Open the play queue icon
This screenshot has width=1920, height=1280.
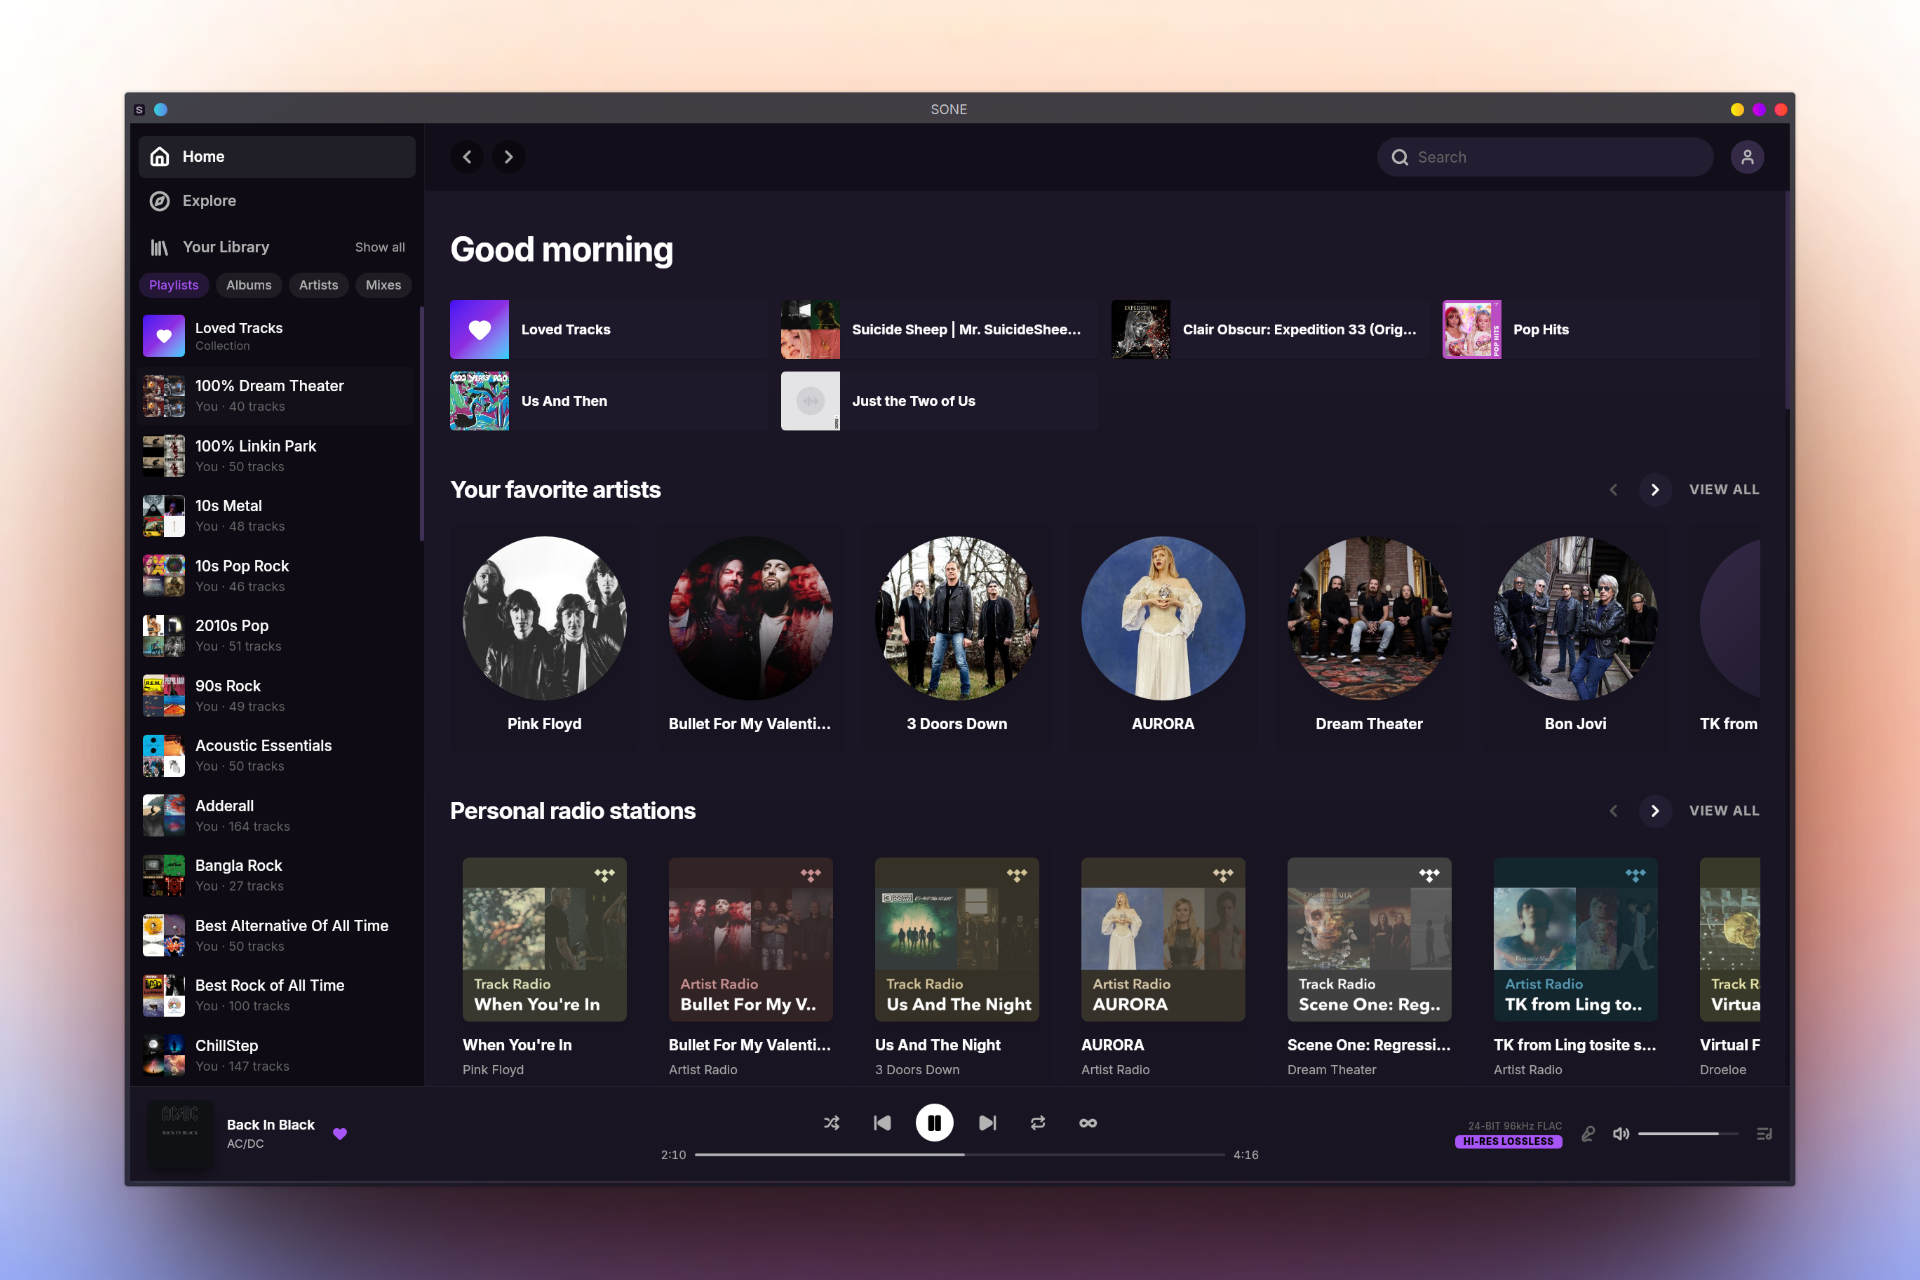[x=1765, y=1134]
